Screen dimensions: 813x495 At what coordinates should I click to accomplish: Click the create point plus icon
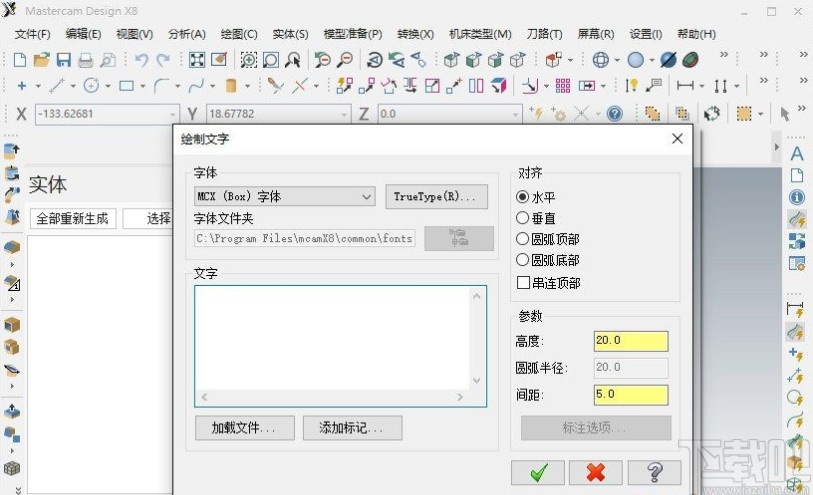click(x=22, y=86)
